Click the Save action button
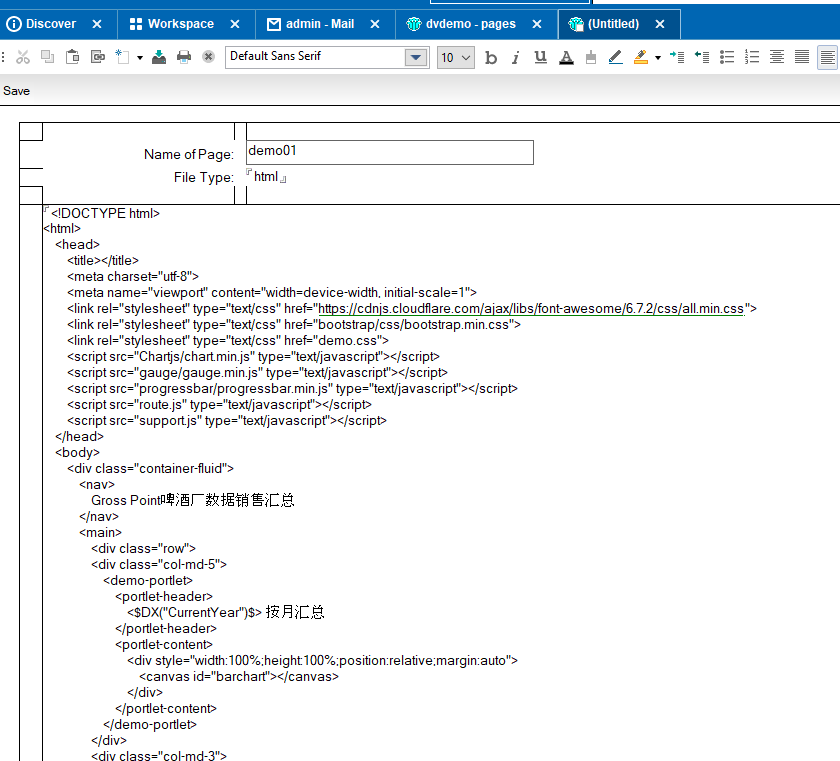Viewport: 840px width, 761px height. point(17,91)
